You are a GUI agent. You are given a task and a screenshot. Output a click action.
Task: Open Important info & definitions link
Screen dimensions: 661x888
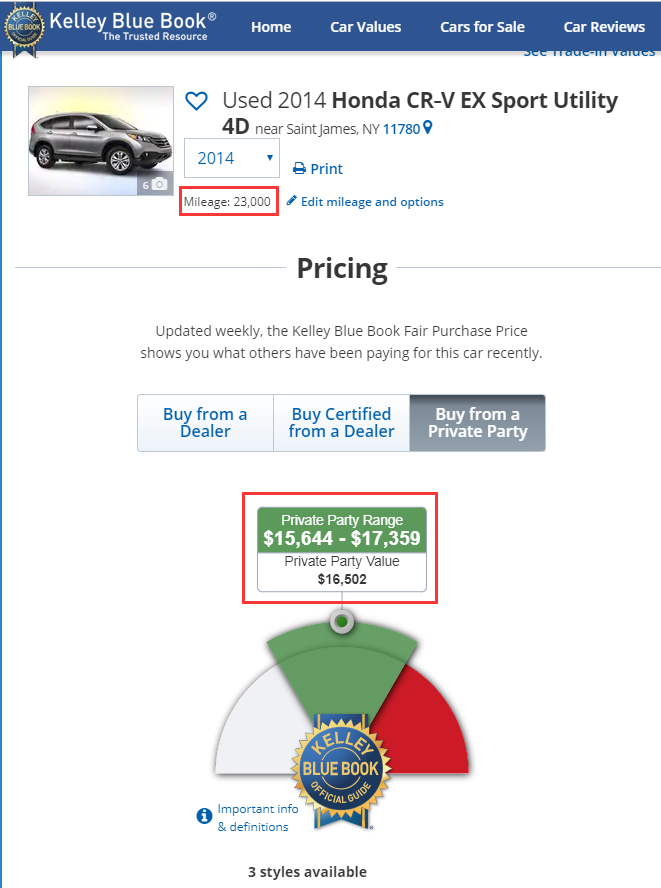[x=257, y=817]
